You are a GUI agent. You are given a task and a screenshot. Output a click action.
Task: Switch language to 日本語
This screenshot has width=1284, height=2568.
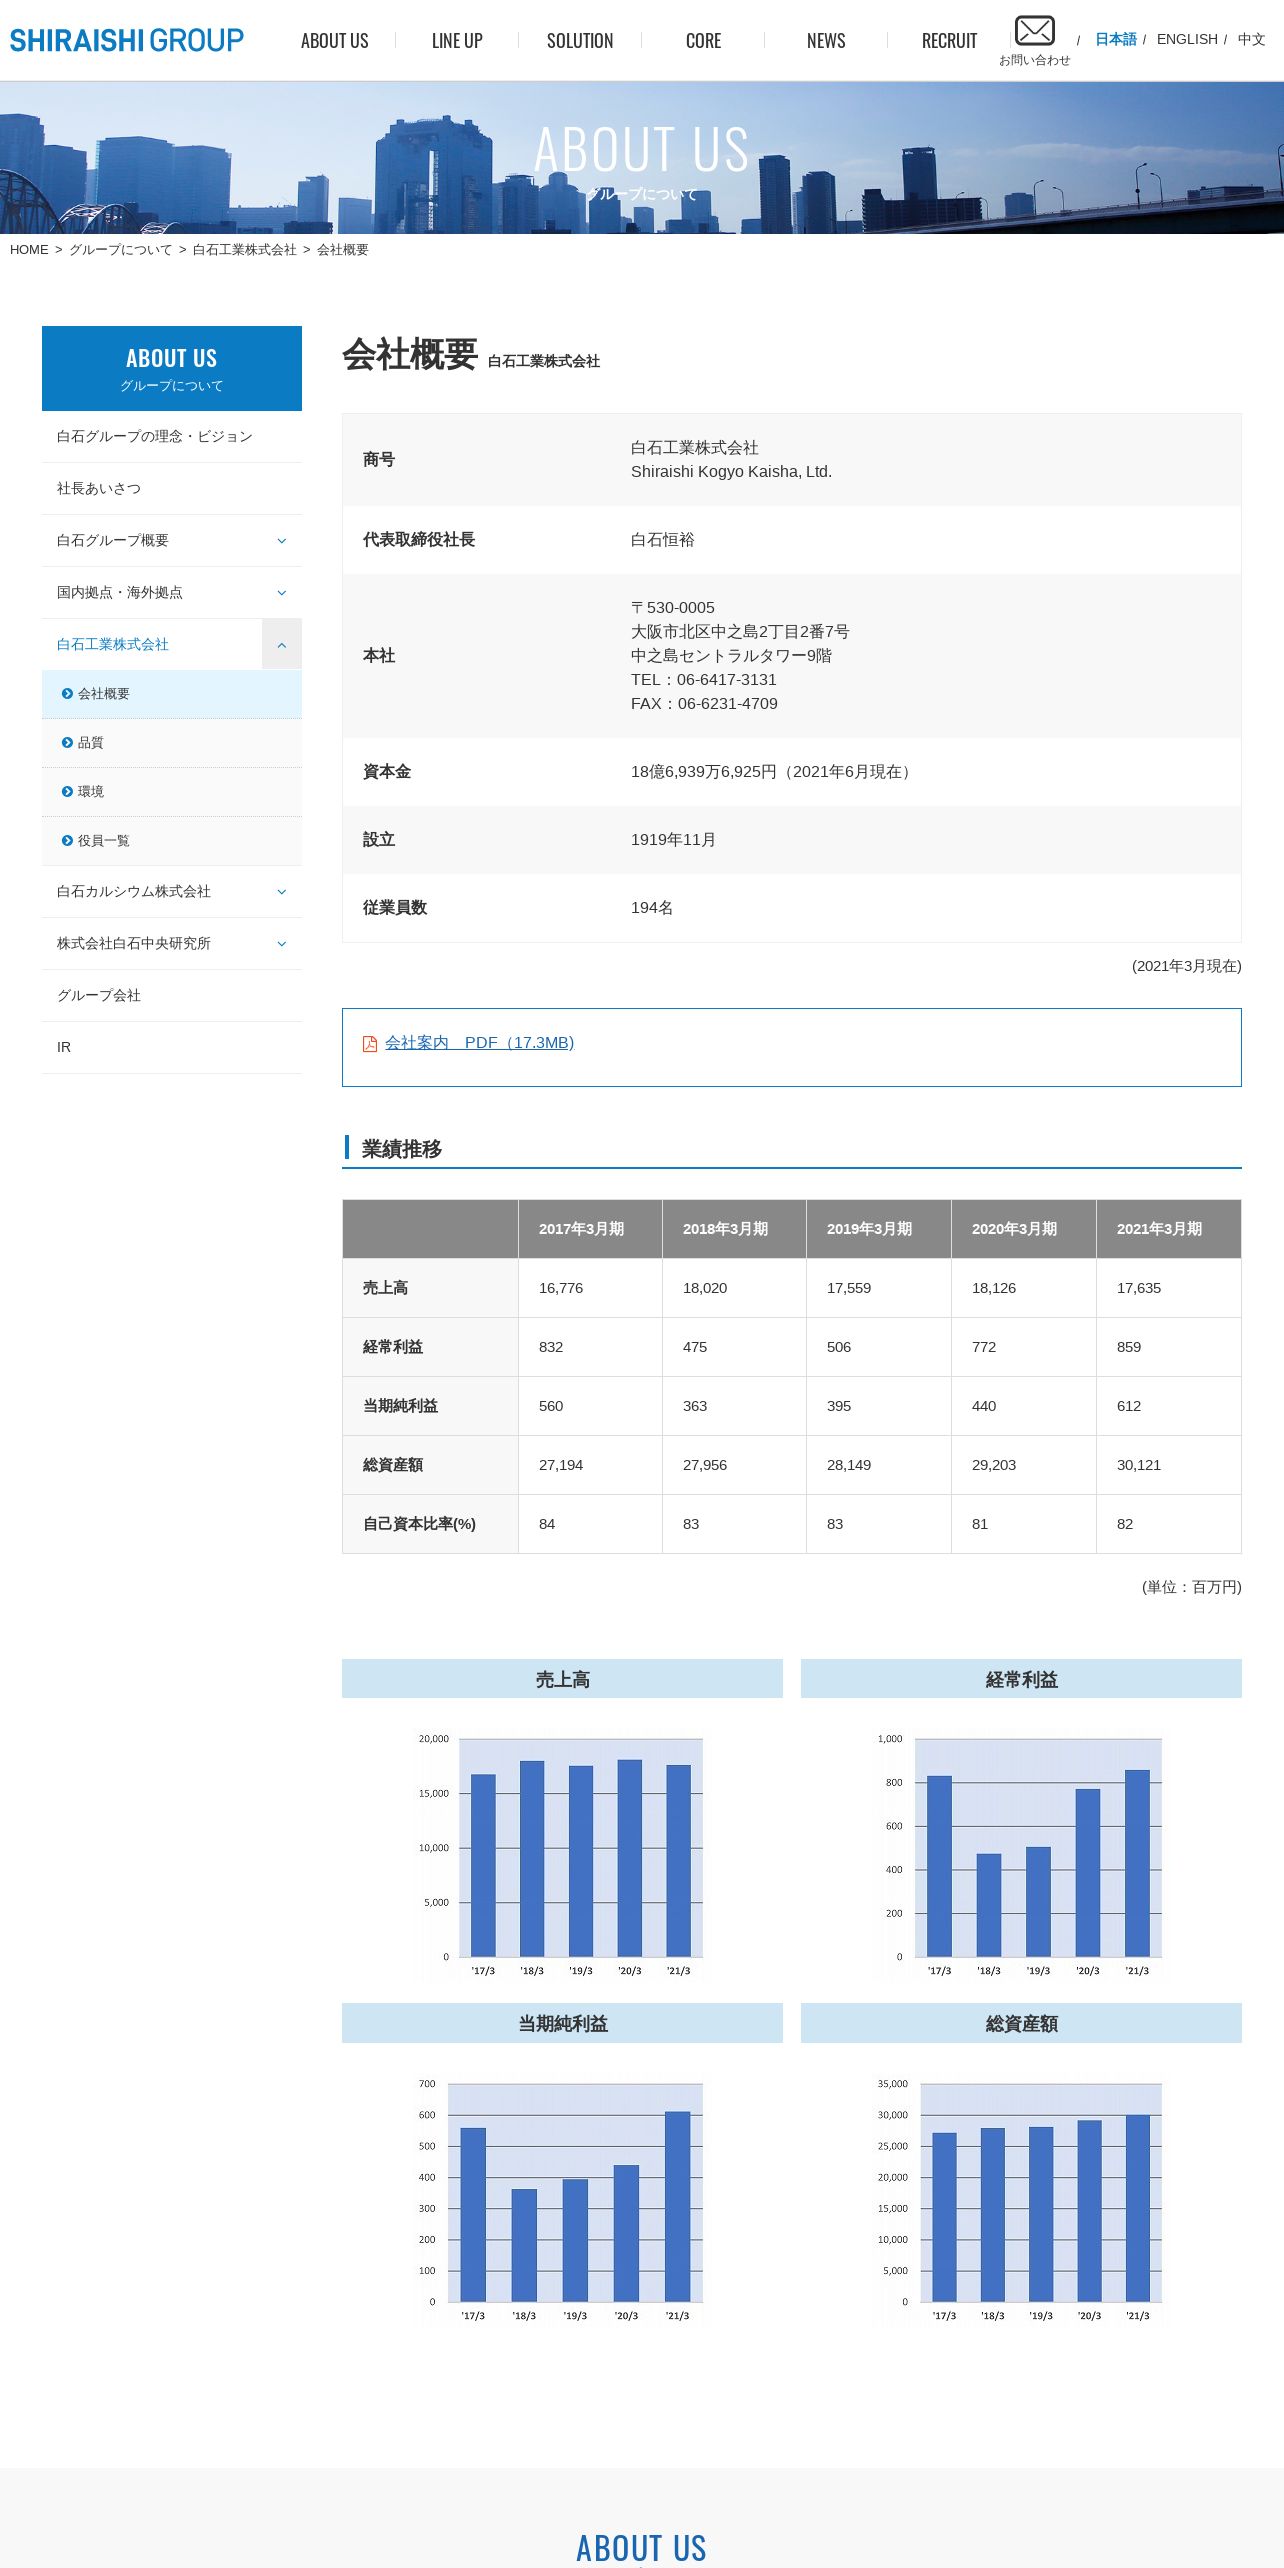click(1116, 39)
